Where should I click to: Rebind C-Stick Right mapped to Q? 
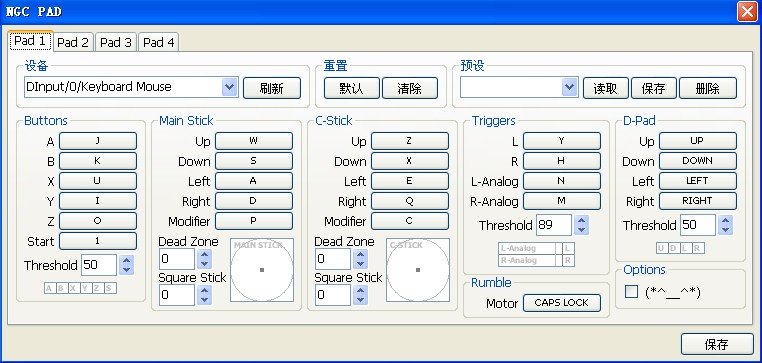point(410,201)
